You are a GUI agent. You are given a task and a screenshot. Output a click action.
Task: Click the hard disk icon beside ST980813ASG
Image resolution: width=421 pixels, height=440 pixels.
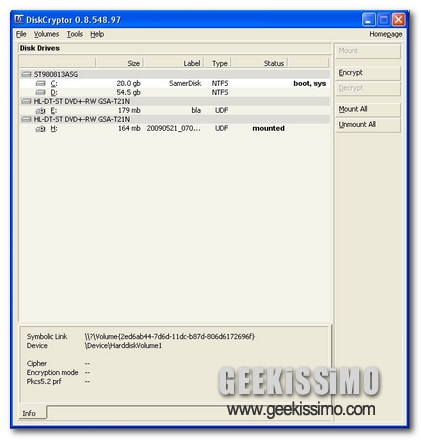(x=26, y=74)
